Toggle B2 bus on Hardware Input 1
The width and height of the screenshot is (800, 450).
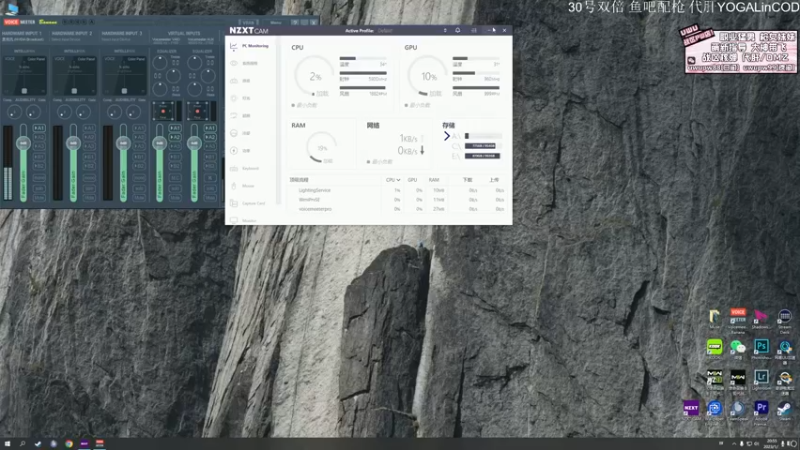39,166
